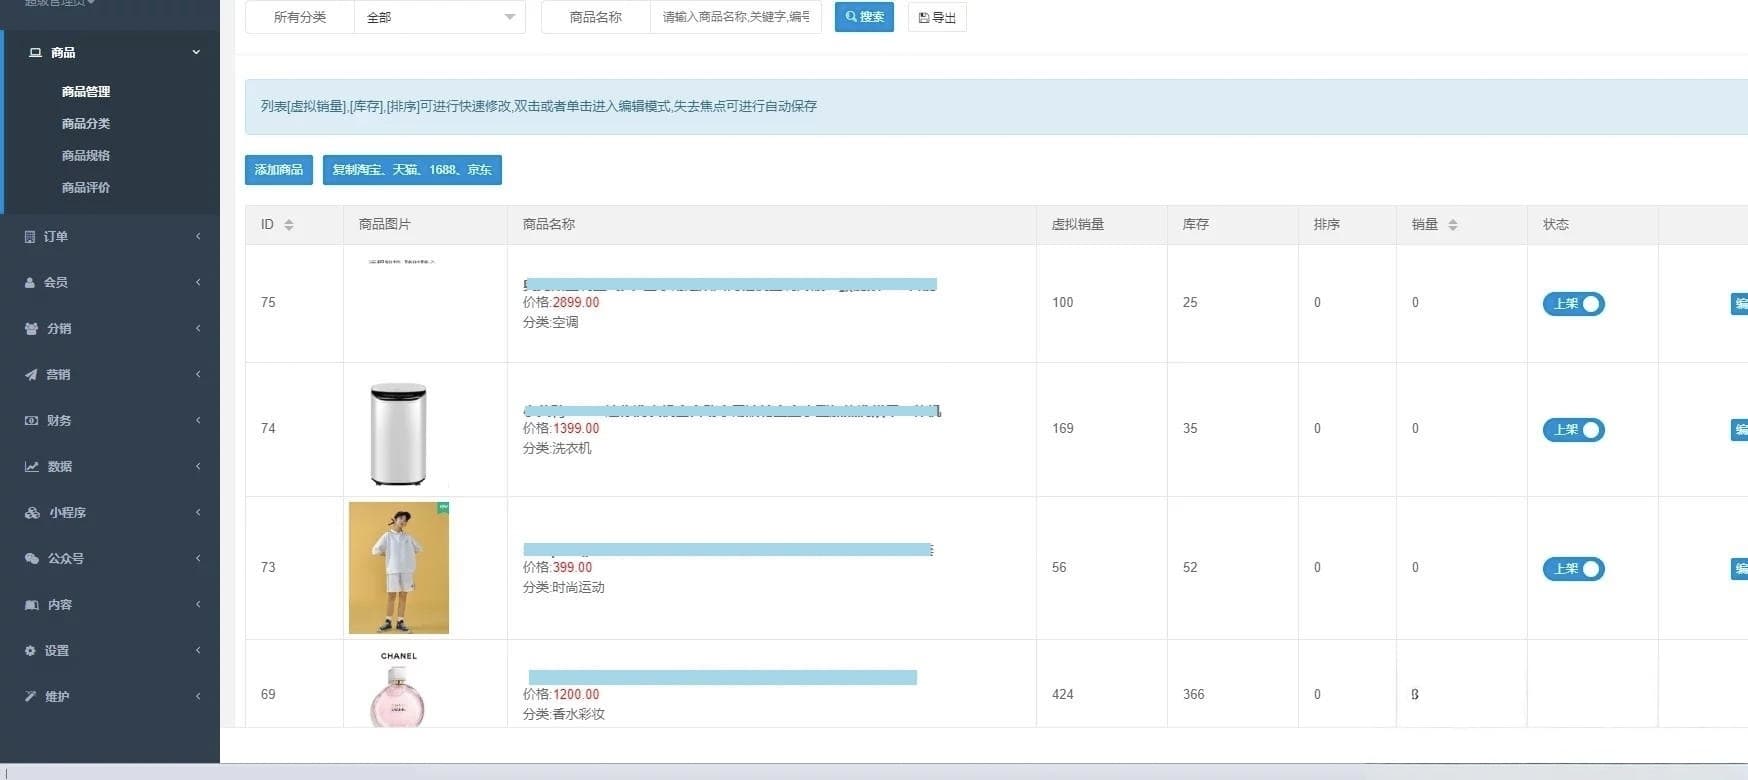Open the 公众号 menu item
The width and height of the screenshot is (1748, 780).
110,559
